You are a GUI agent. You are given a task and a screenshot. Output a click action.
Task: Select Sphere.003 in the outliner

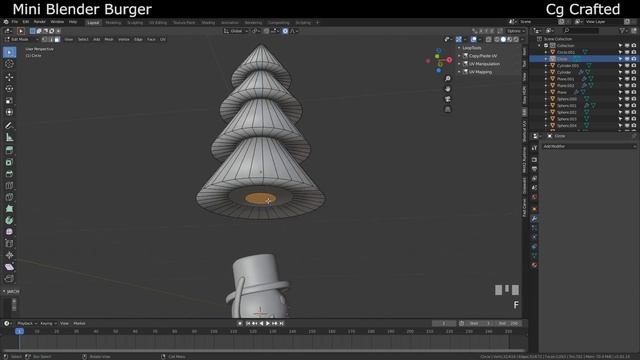coord(567,119)
